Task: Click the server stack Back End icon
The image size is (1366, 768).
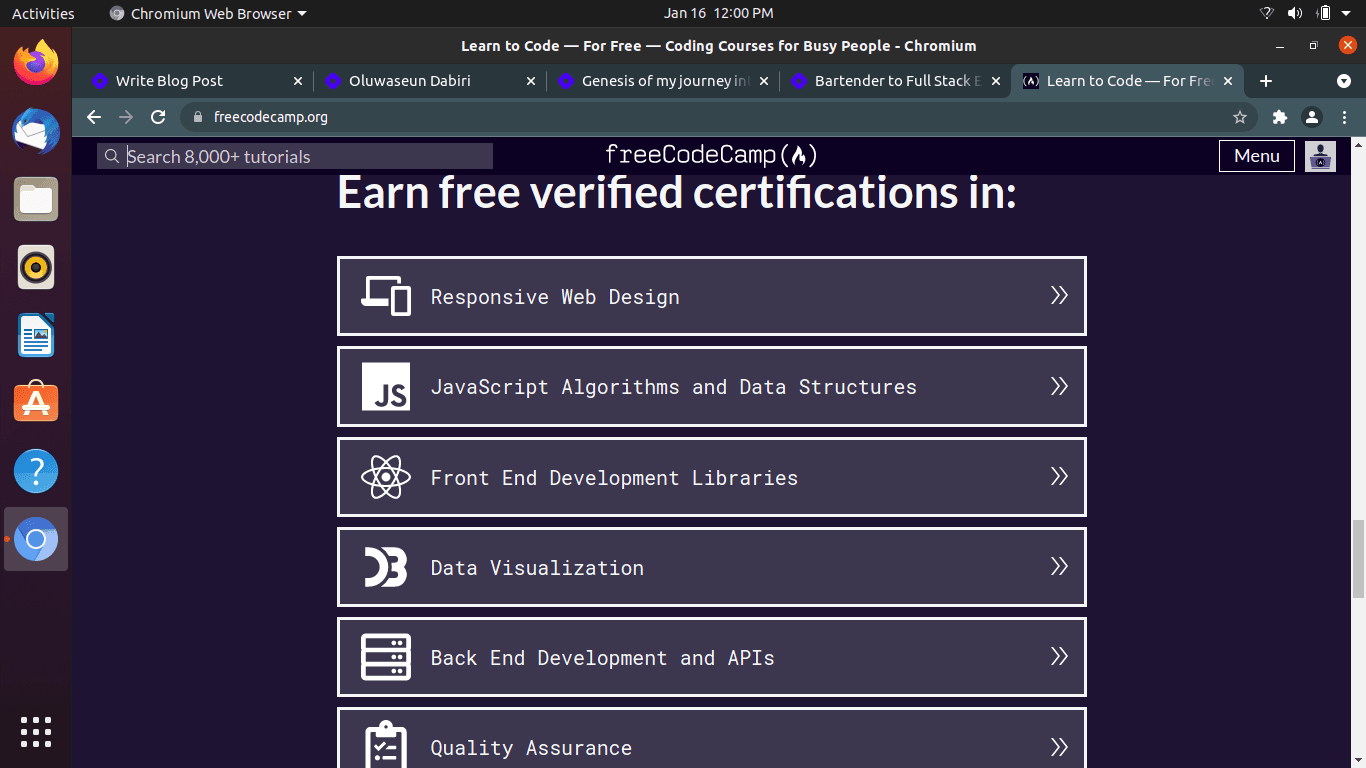Action: (386, 657)
